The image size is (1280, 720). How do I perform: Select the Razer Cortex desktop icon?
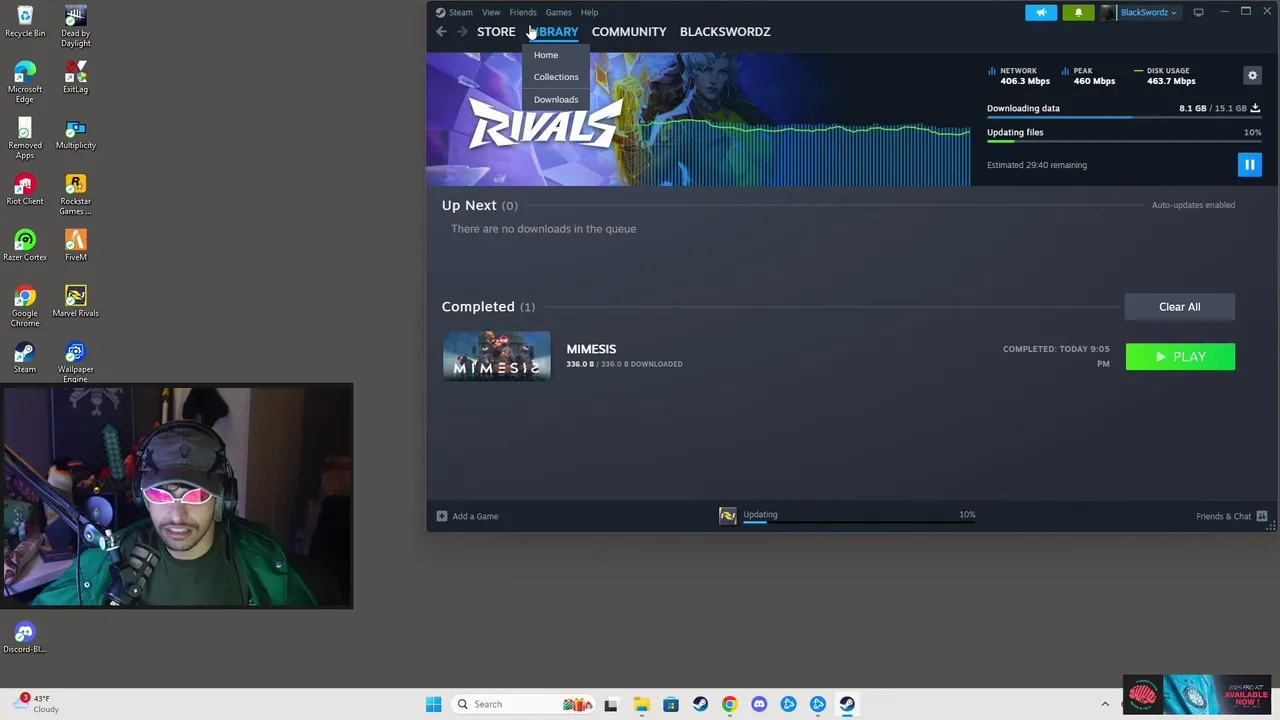pyautogui.click(x=25, y=246)
